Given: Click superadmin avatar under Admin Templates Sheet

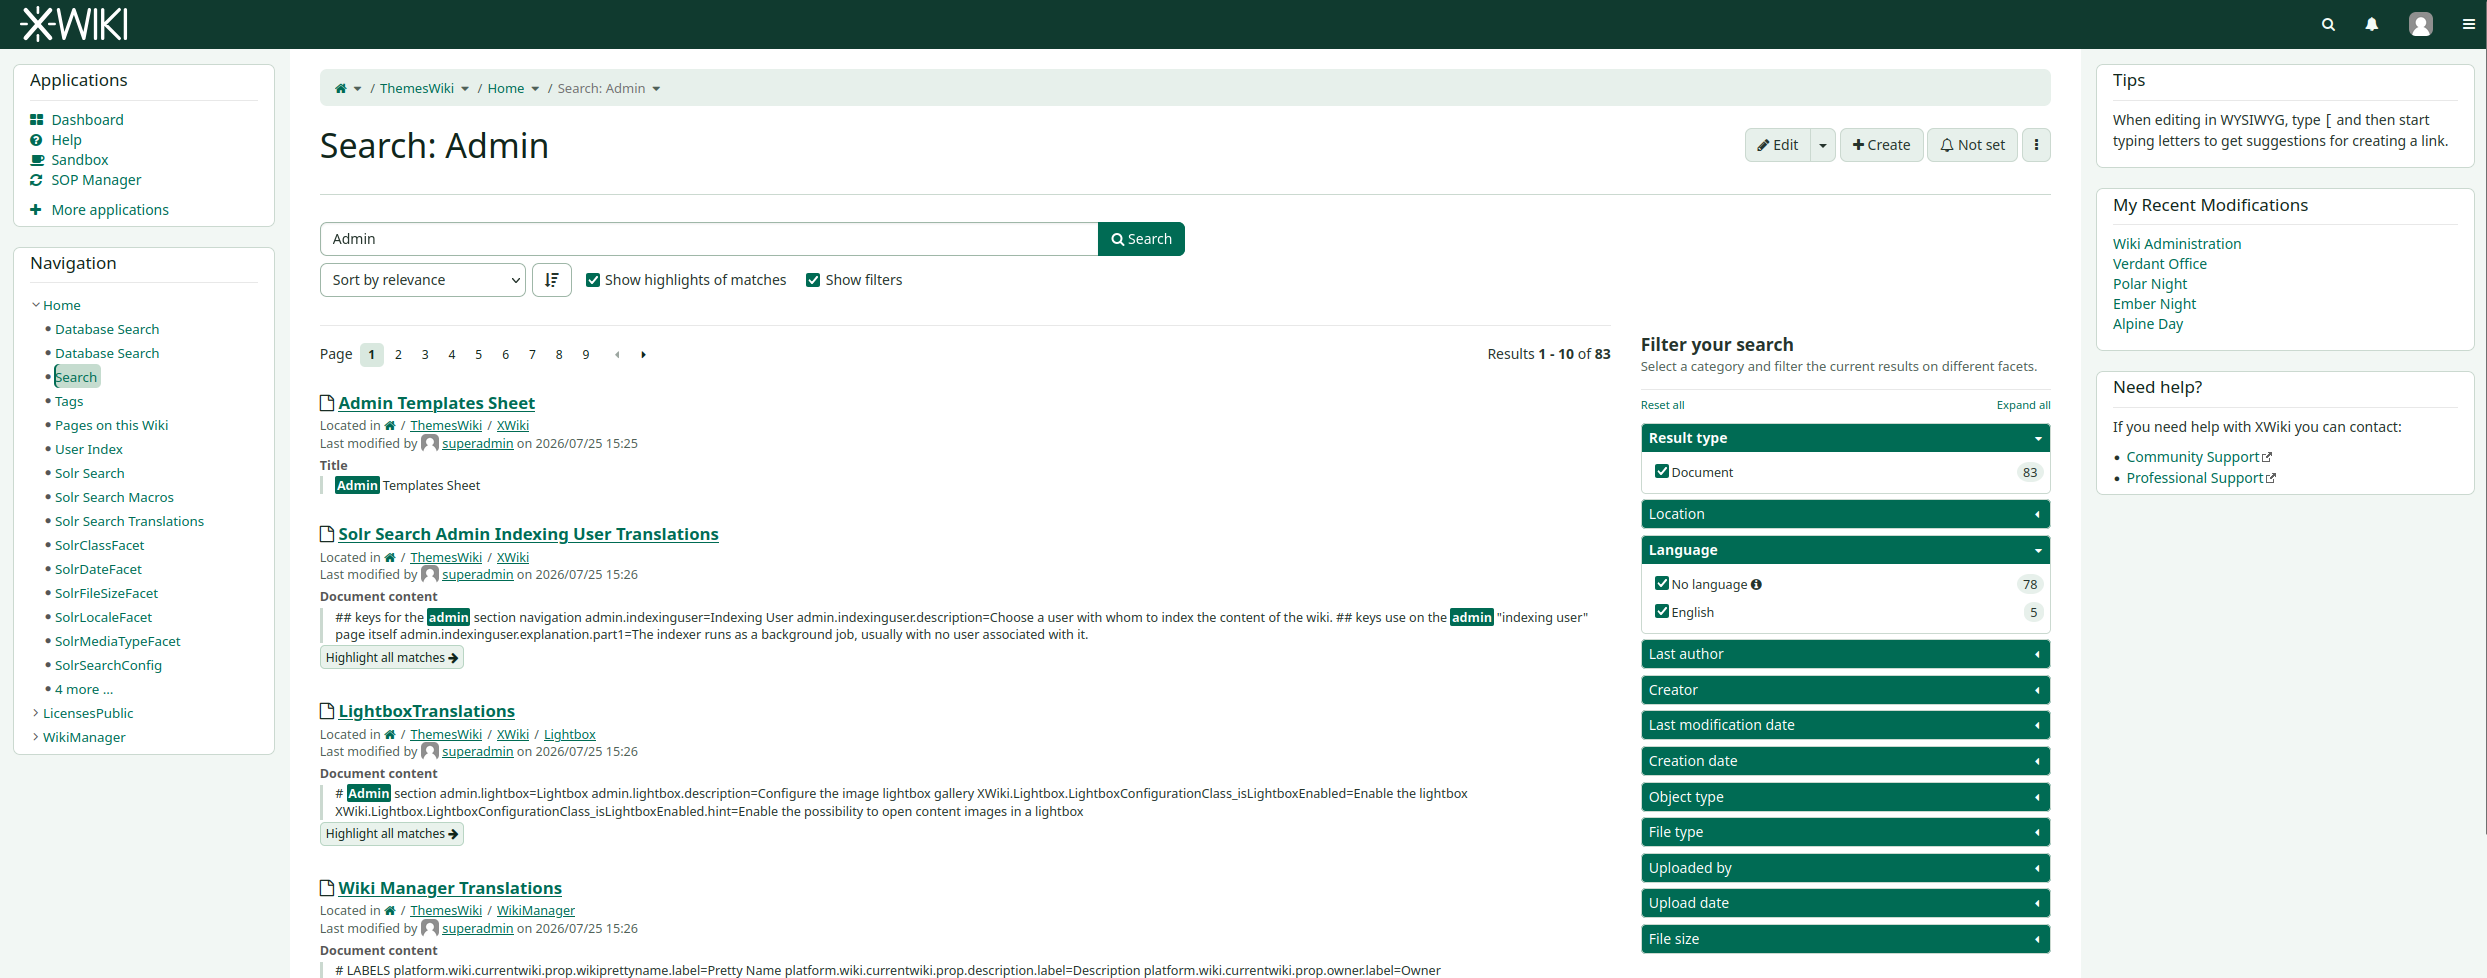Looking at the screenshot, I should [430, 443].
